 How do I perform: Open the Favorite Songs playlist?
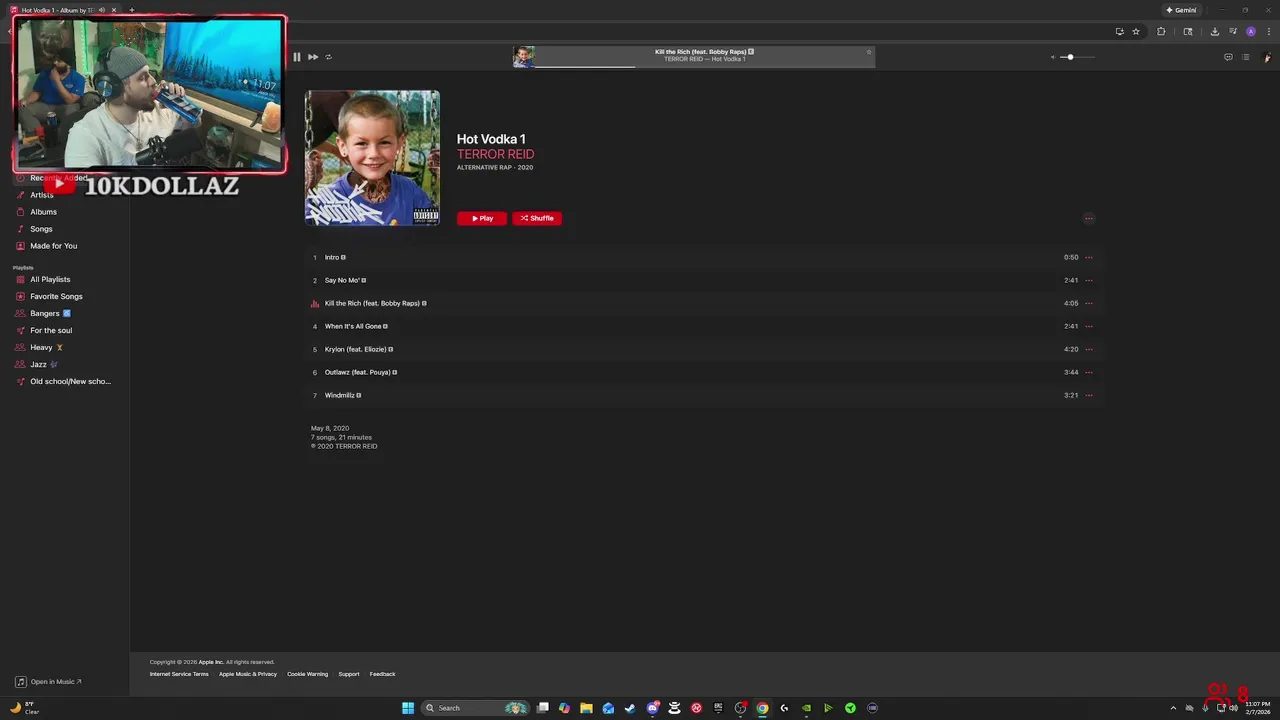[x=56, y=297]
